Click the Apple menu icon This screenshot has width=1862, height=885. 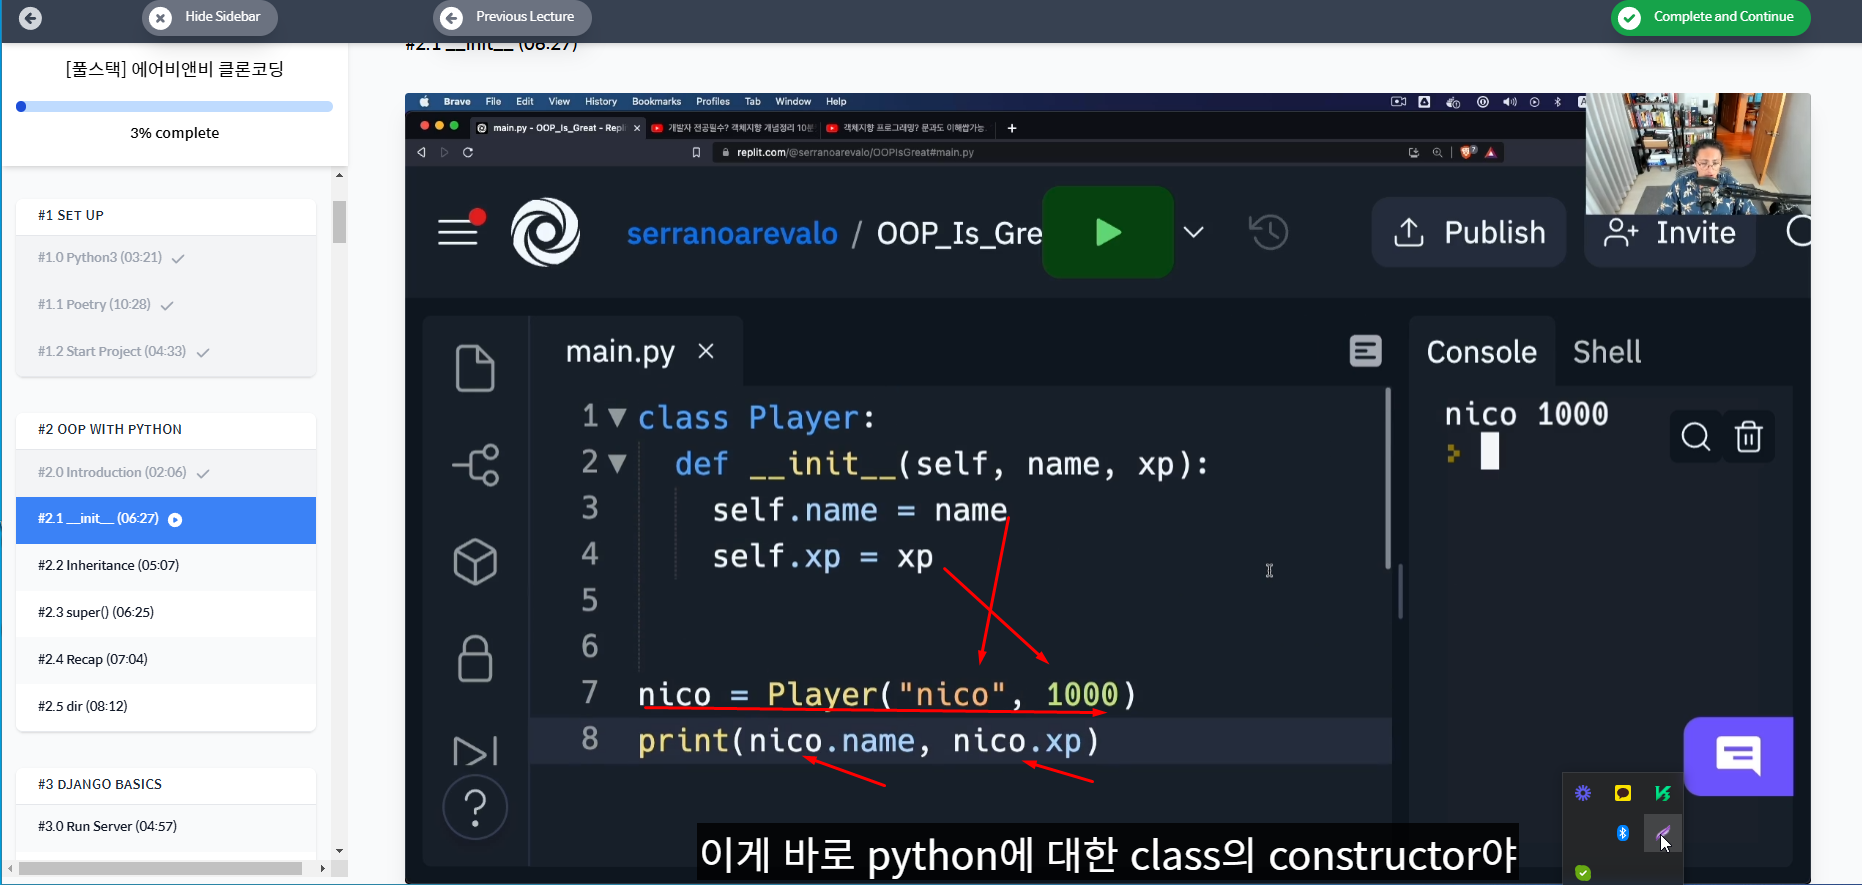pos(424,102)
